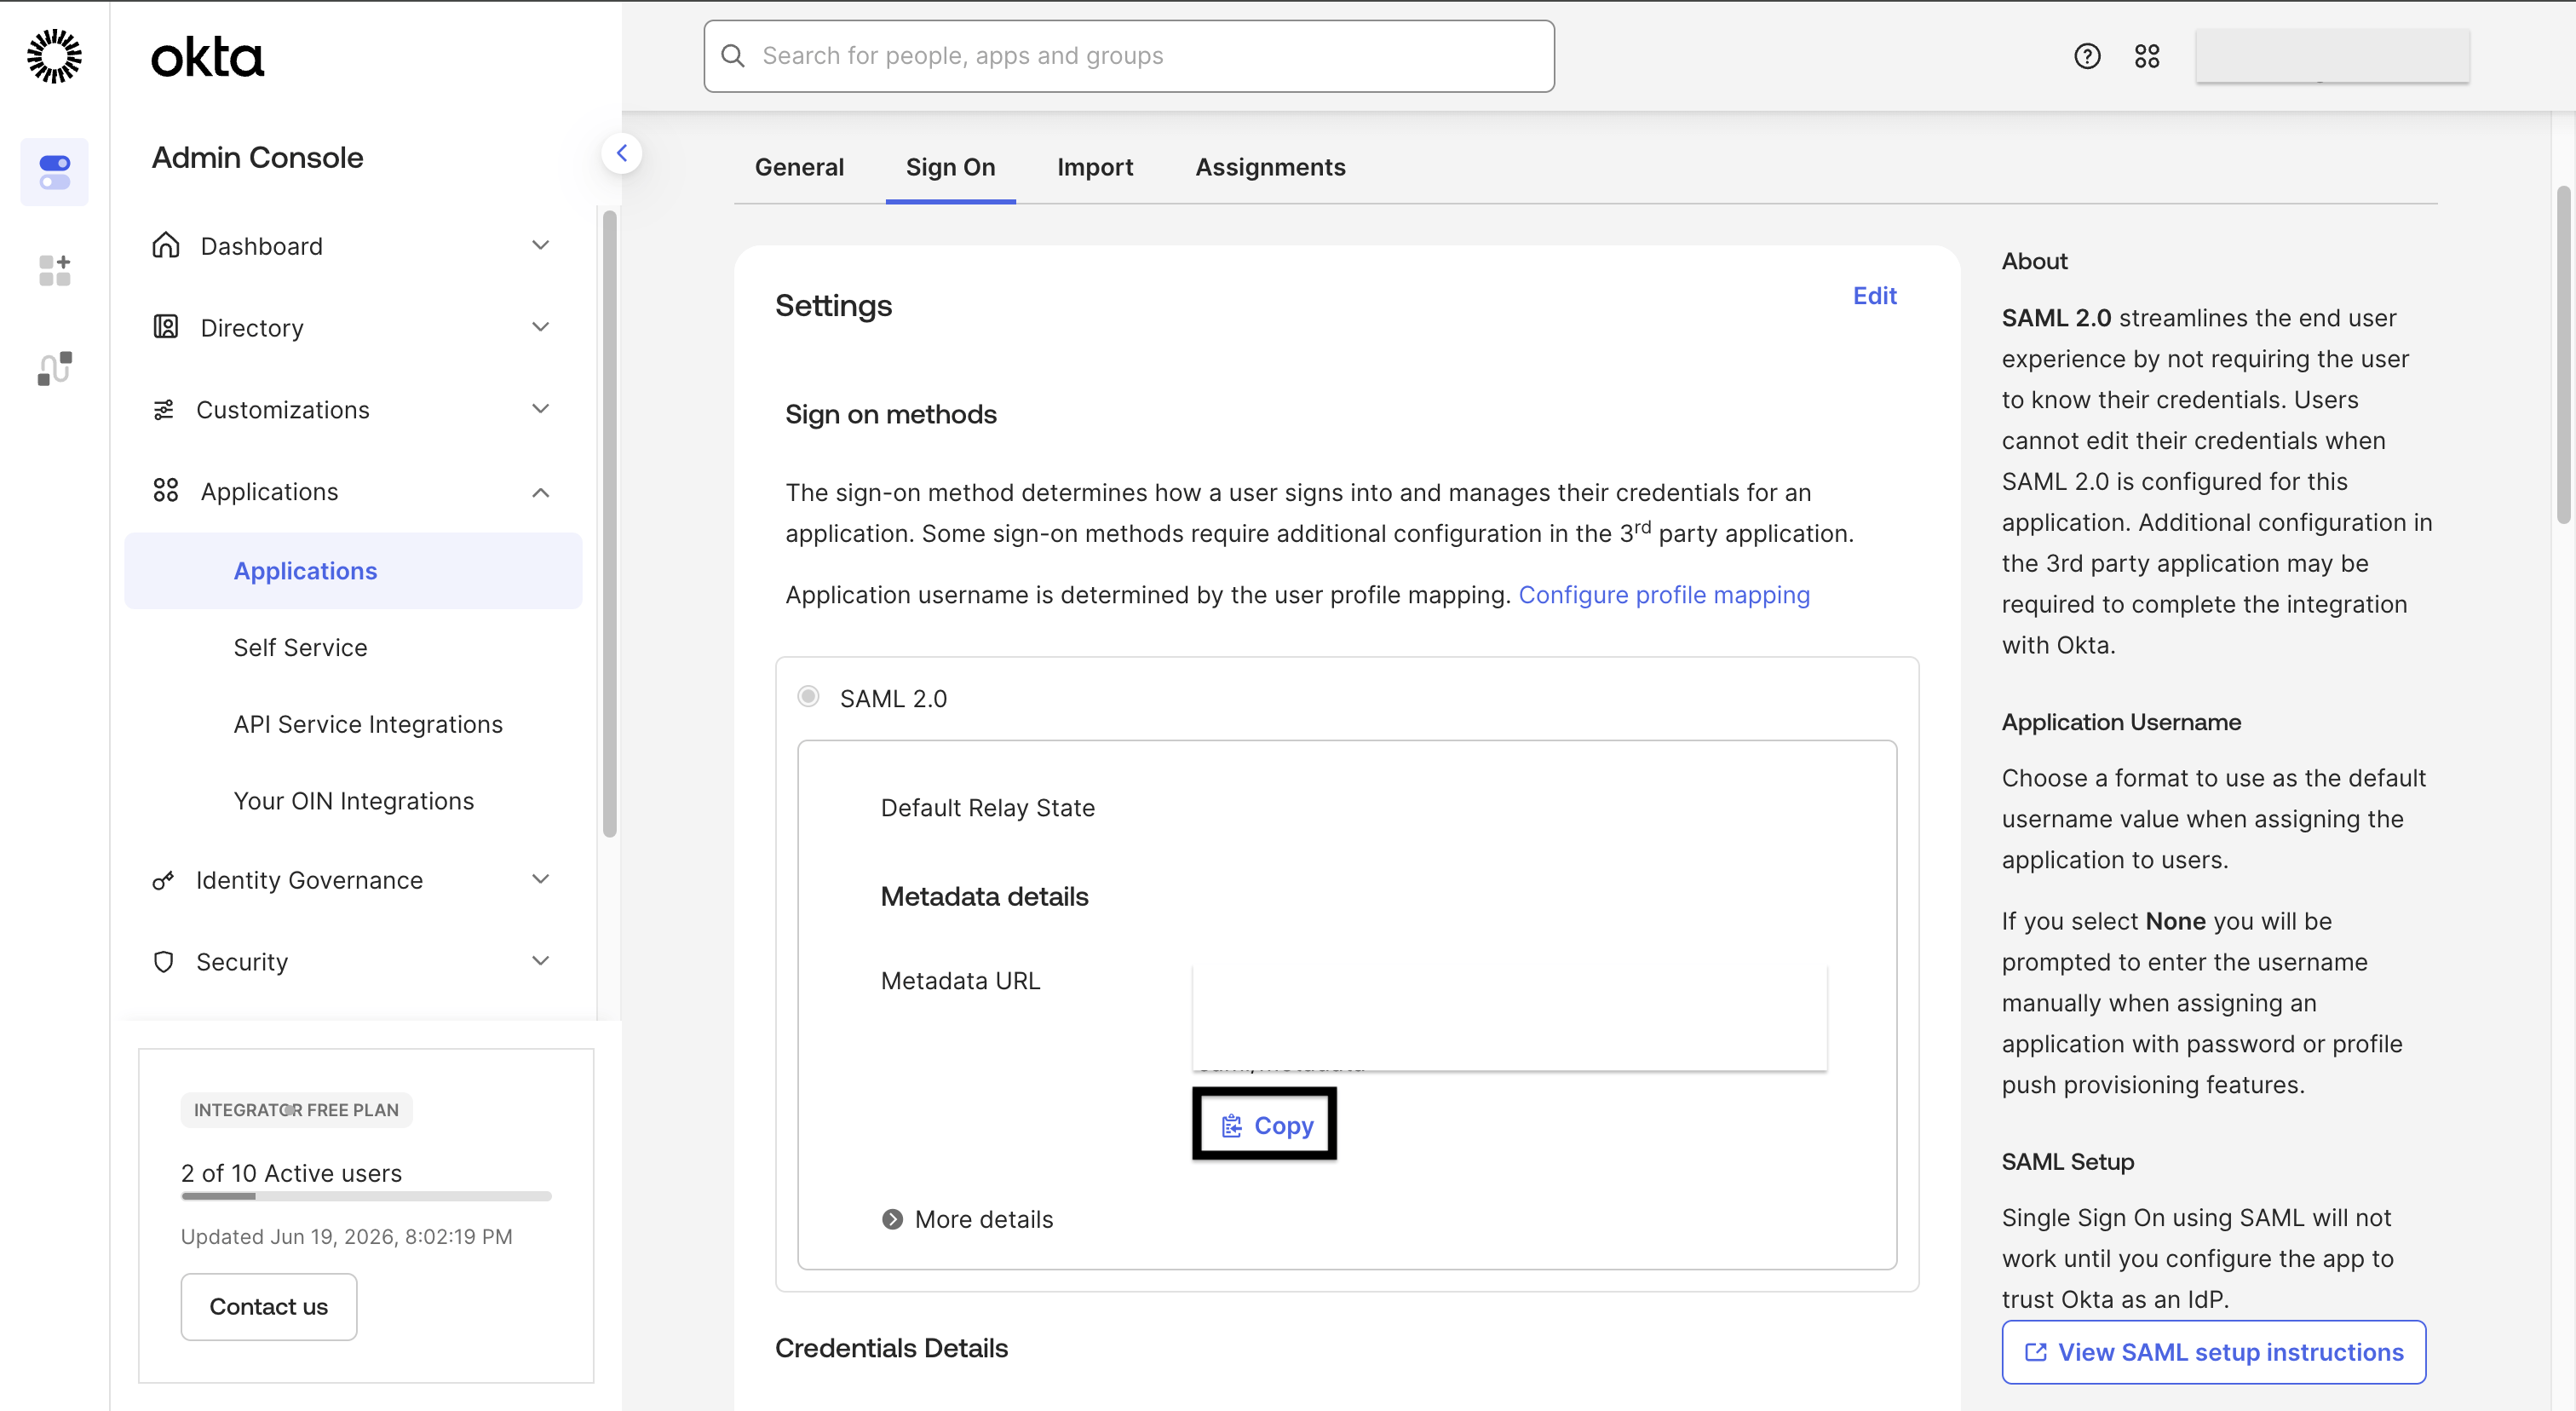Click the Metadata details heading
This screenshot has height=1411, width=2576.
(x=984, y=896)
